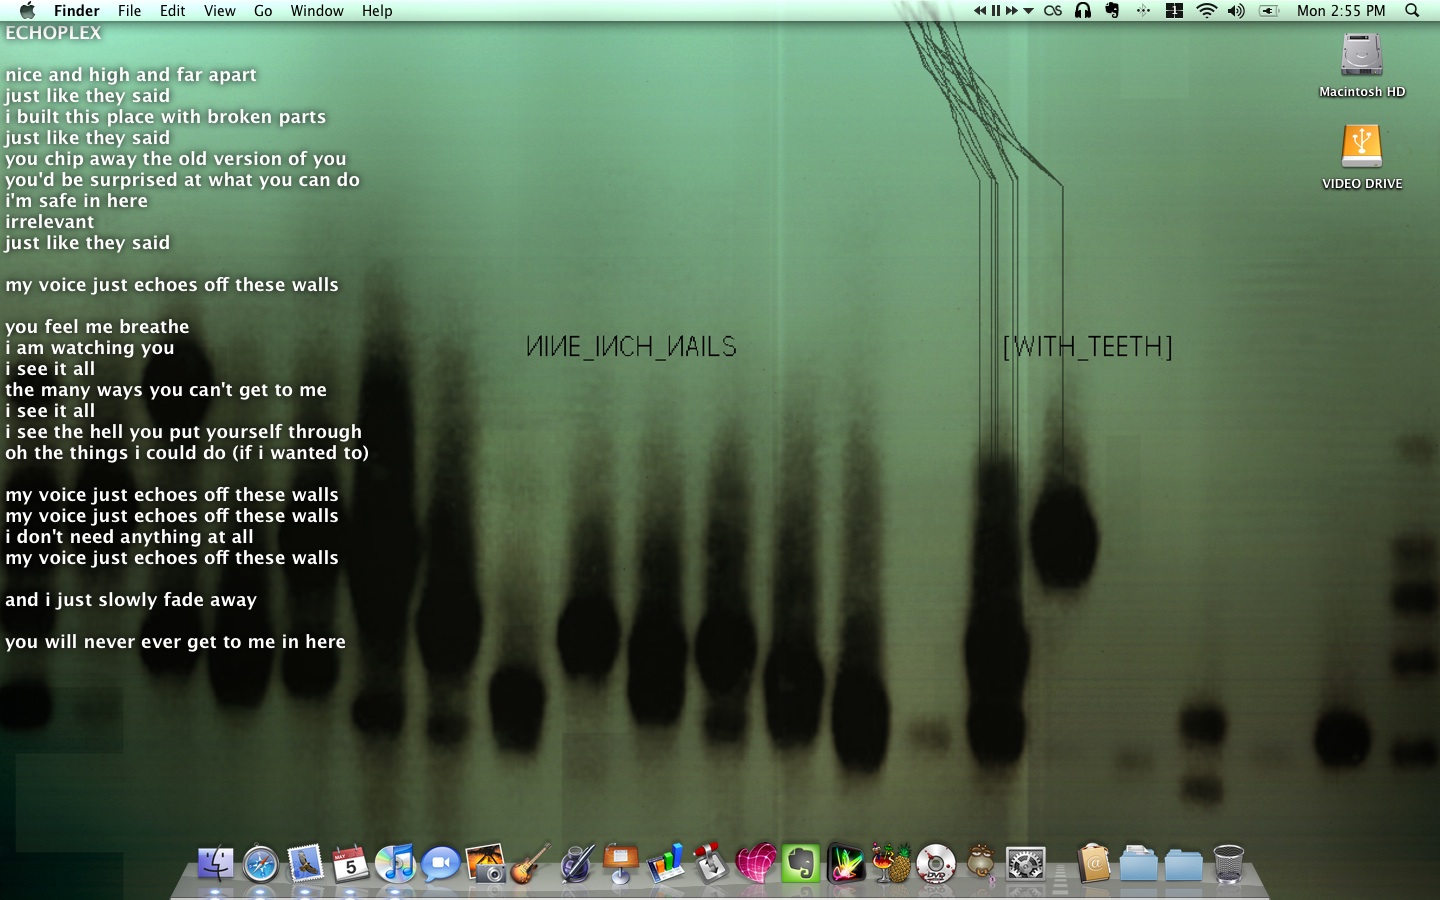Open the Finder application menu
The image size is (1440, 900).
(77, 11)
